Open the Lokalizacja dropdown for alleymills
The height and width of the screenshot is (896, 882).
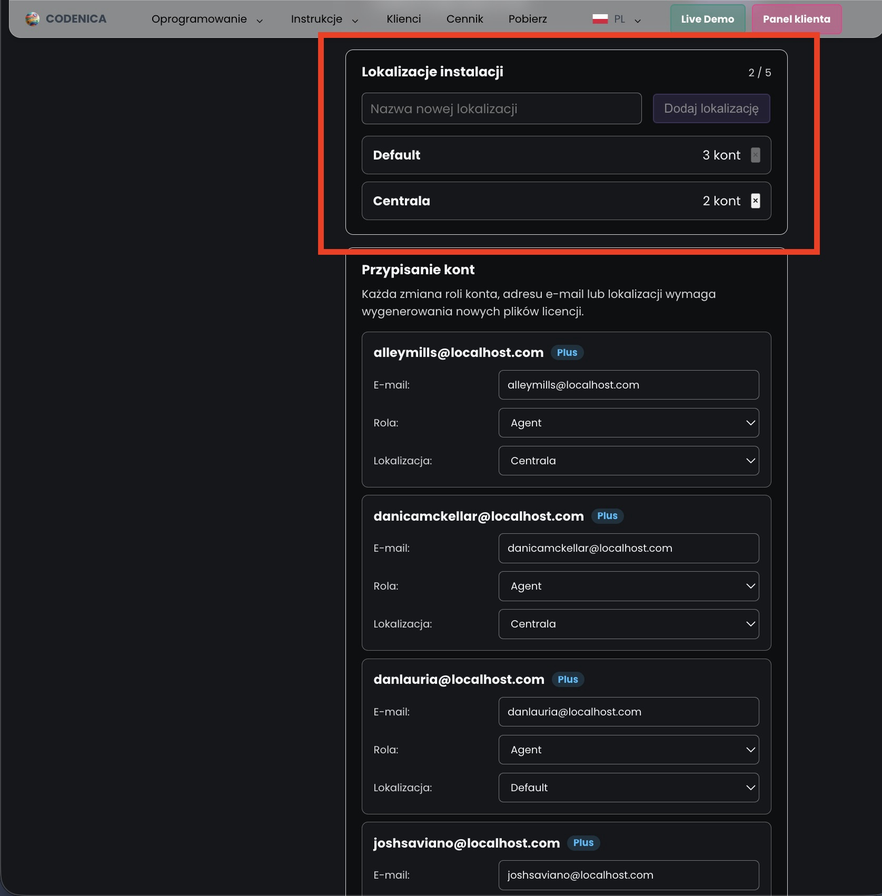pyautogui.click(x=628, y=461)
